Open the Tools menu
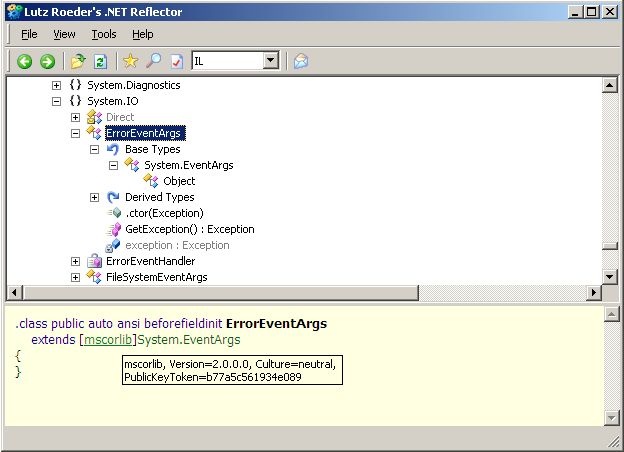The image size is (624, 452). pyautogui.click(x=104, y=34)
